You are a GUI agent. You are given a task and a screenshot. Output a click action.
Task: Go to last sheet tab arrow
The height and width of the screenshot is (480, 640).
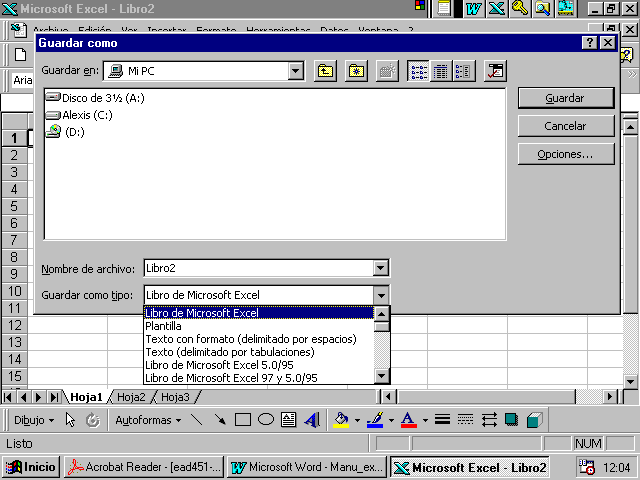54,397
